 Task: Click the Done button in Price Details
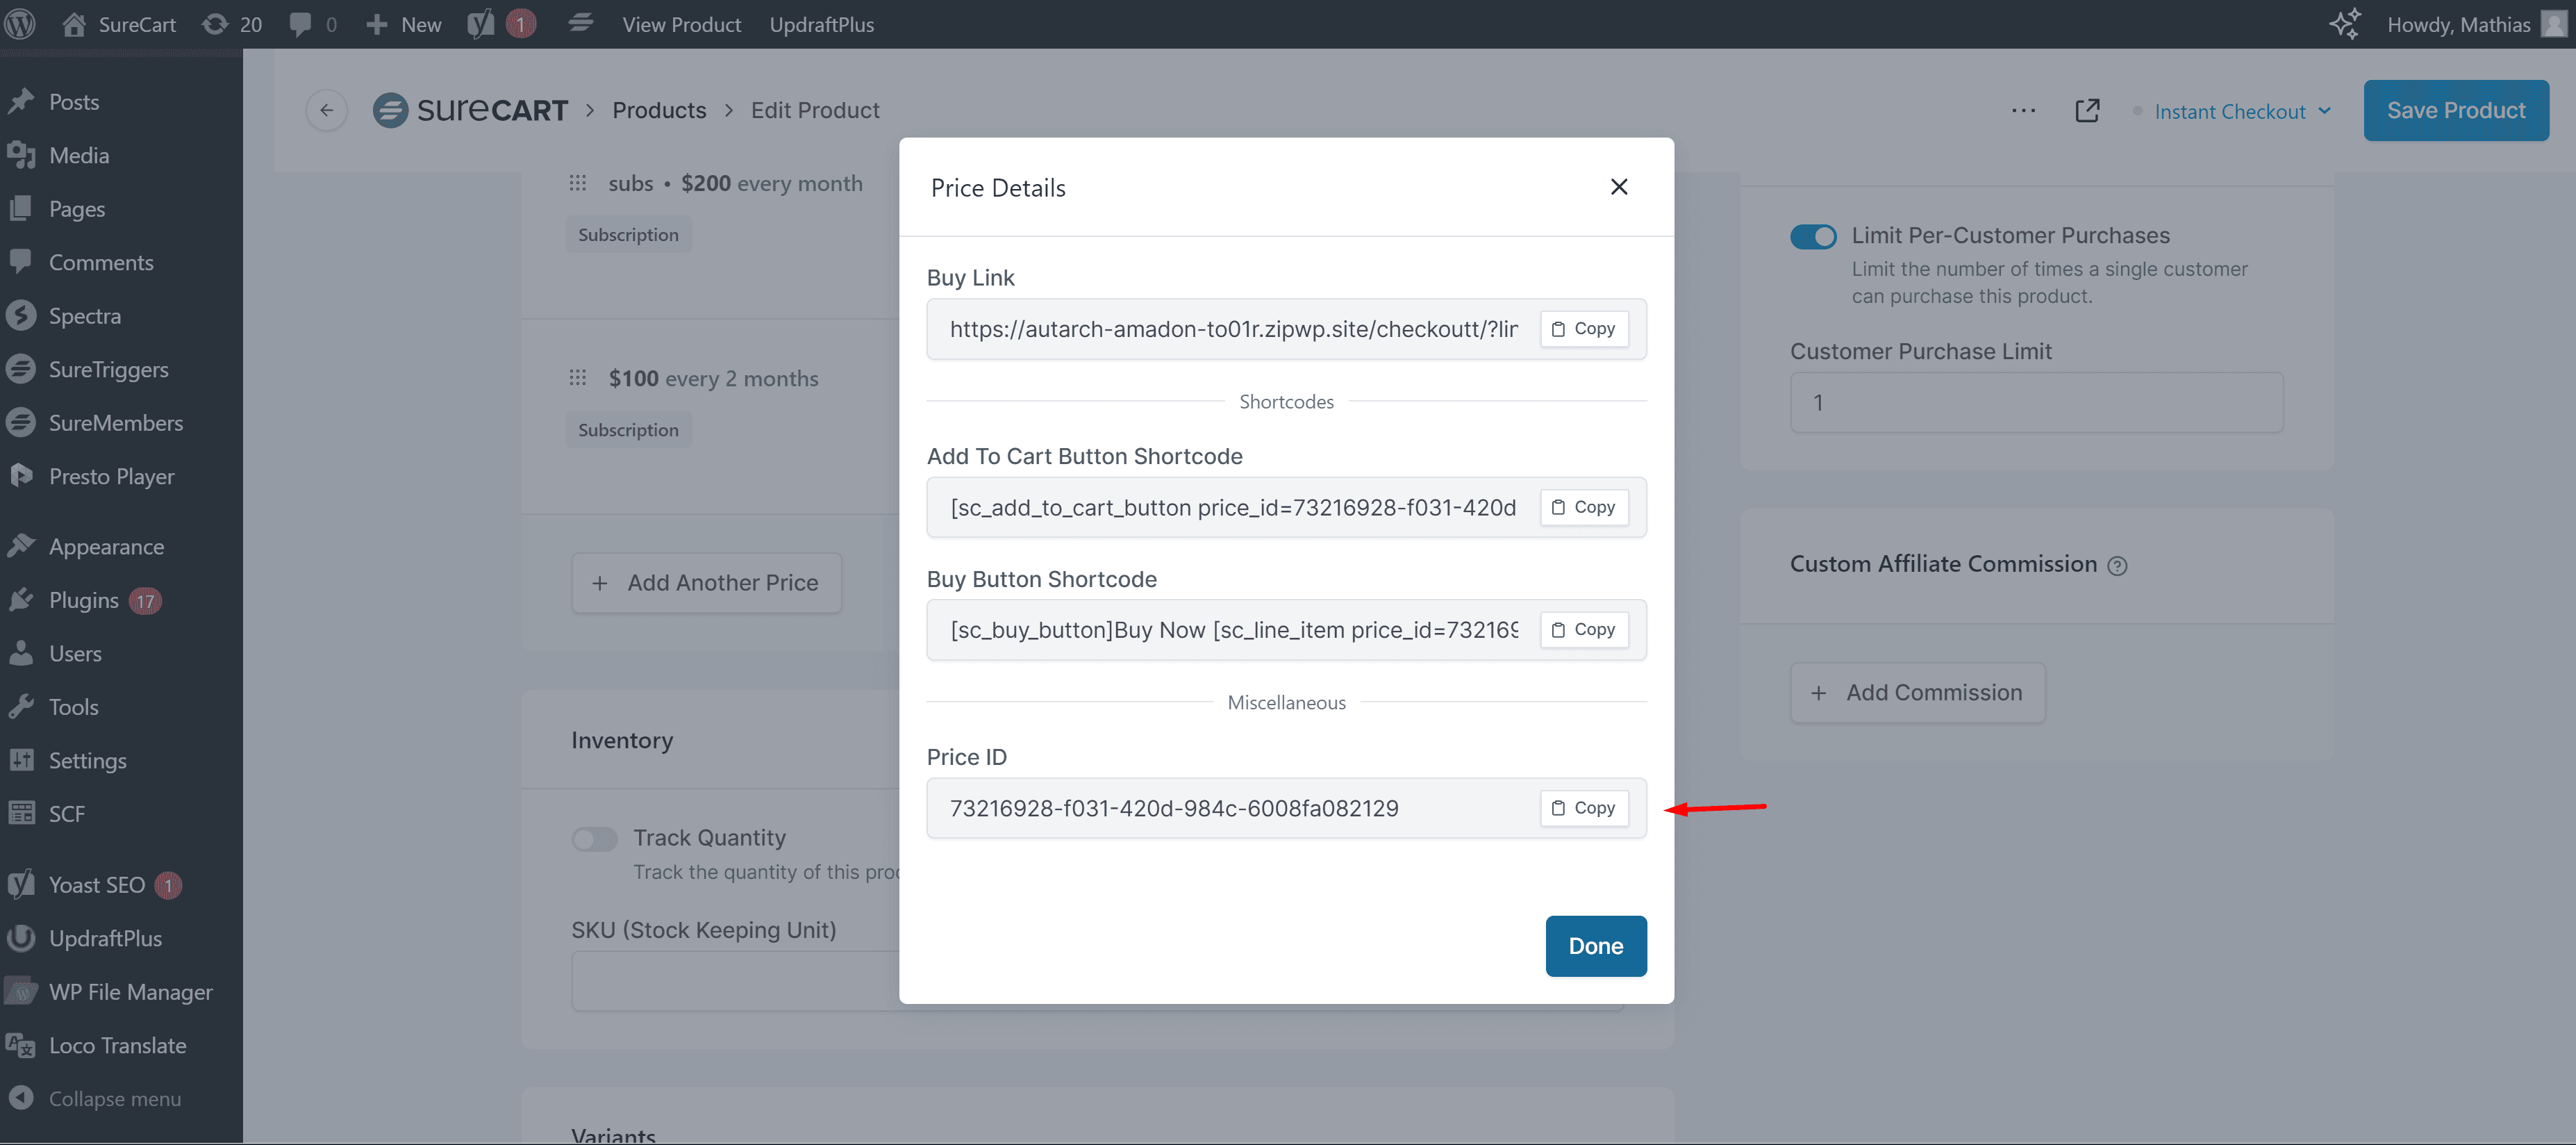(1595, 945)
